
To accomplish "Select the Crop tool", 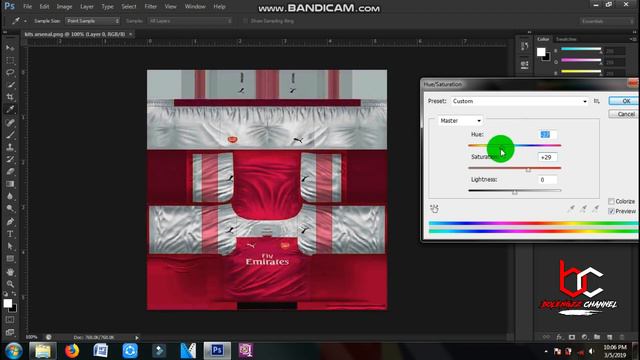I will tap(10, 97).
